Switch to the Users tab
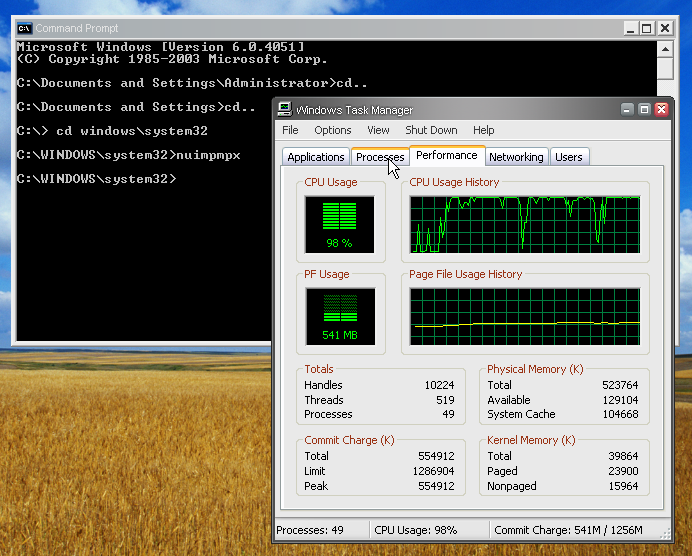692x556 pixels. point(569,157)
